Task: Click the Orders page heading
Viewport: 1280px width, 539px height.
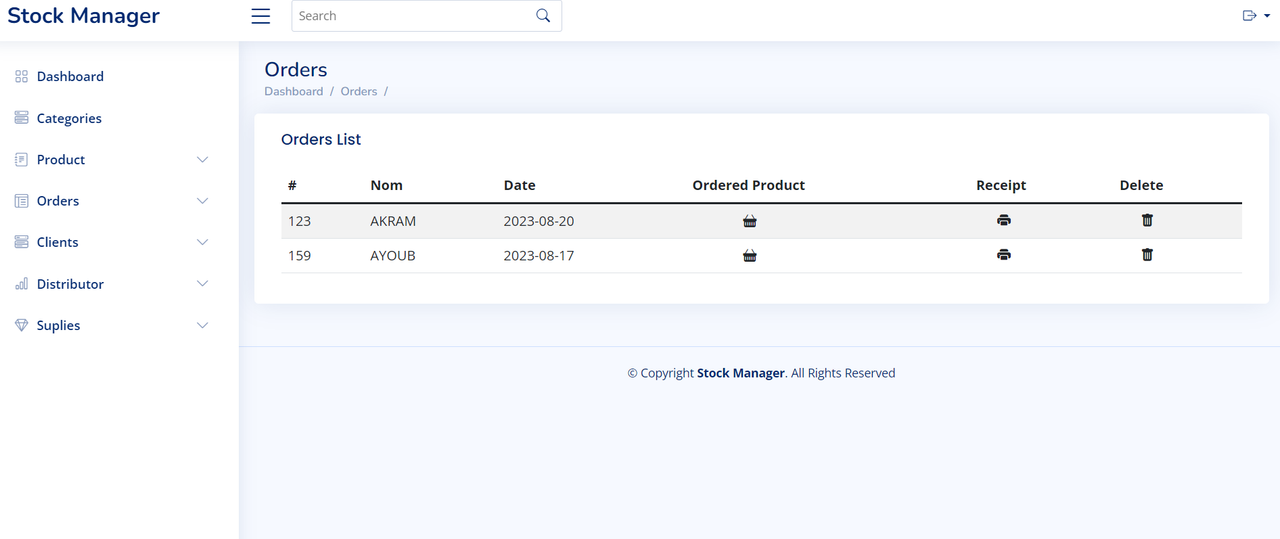Action: (x=296, y=69)
